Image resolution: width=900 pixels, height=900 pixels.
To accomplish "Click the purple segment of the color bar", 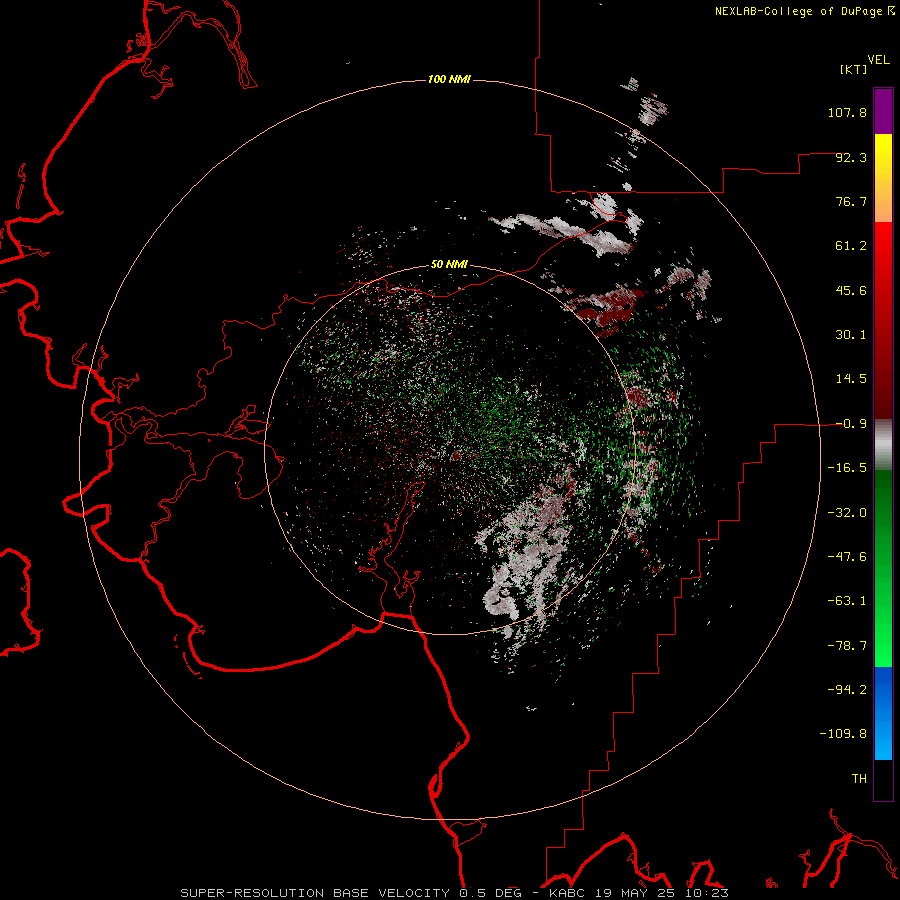I will (x=883, y=111).
